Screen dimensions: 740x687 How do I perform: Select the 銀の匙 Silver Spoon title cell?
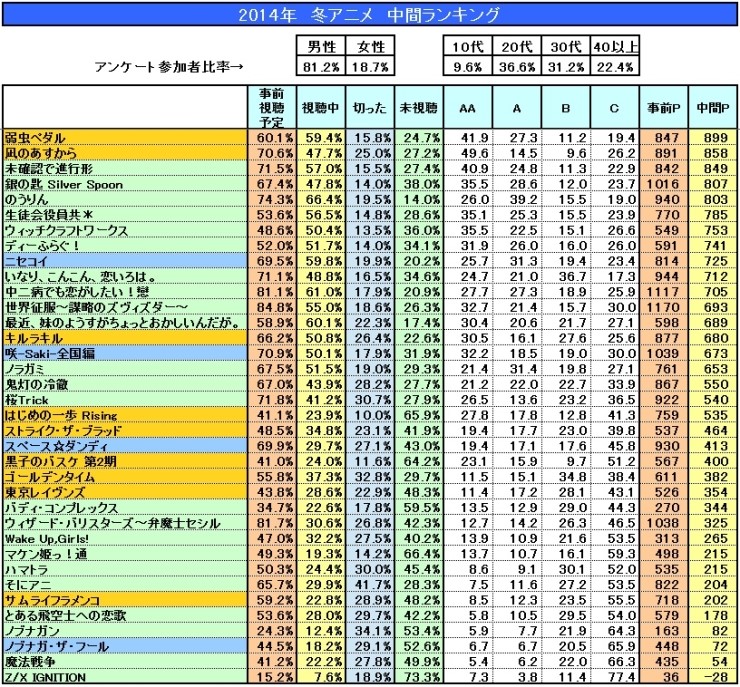pos(125,184)
